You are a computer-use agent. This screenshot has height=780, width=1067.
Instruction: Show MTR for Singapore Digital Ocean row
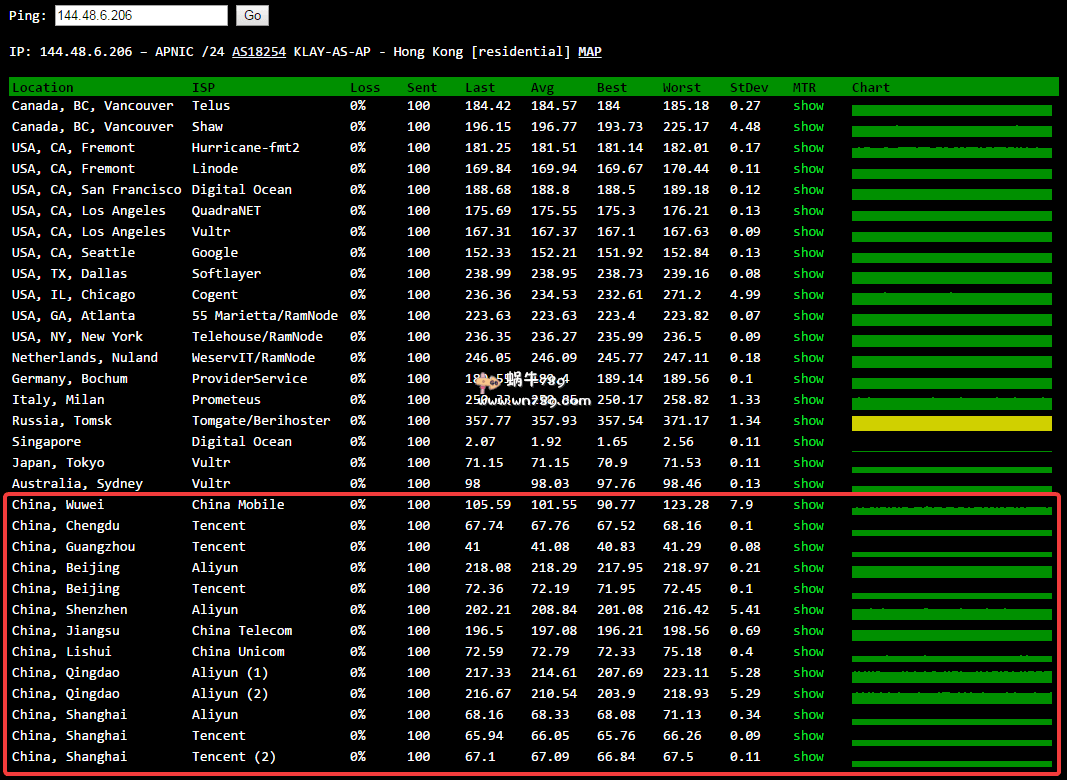pyautogui.click(x=808, y=442)
